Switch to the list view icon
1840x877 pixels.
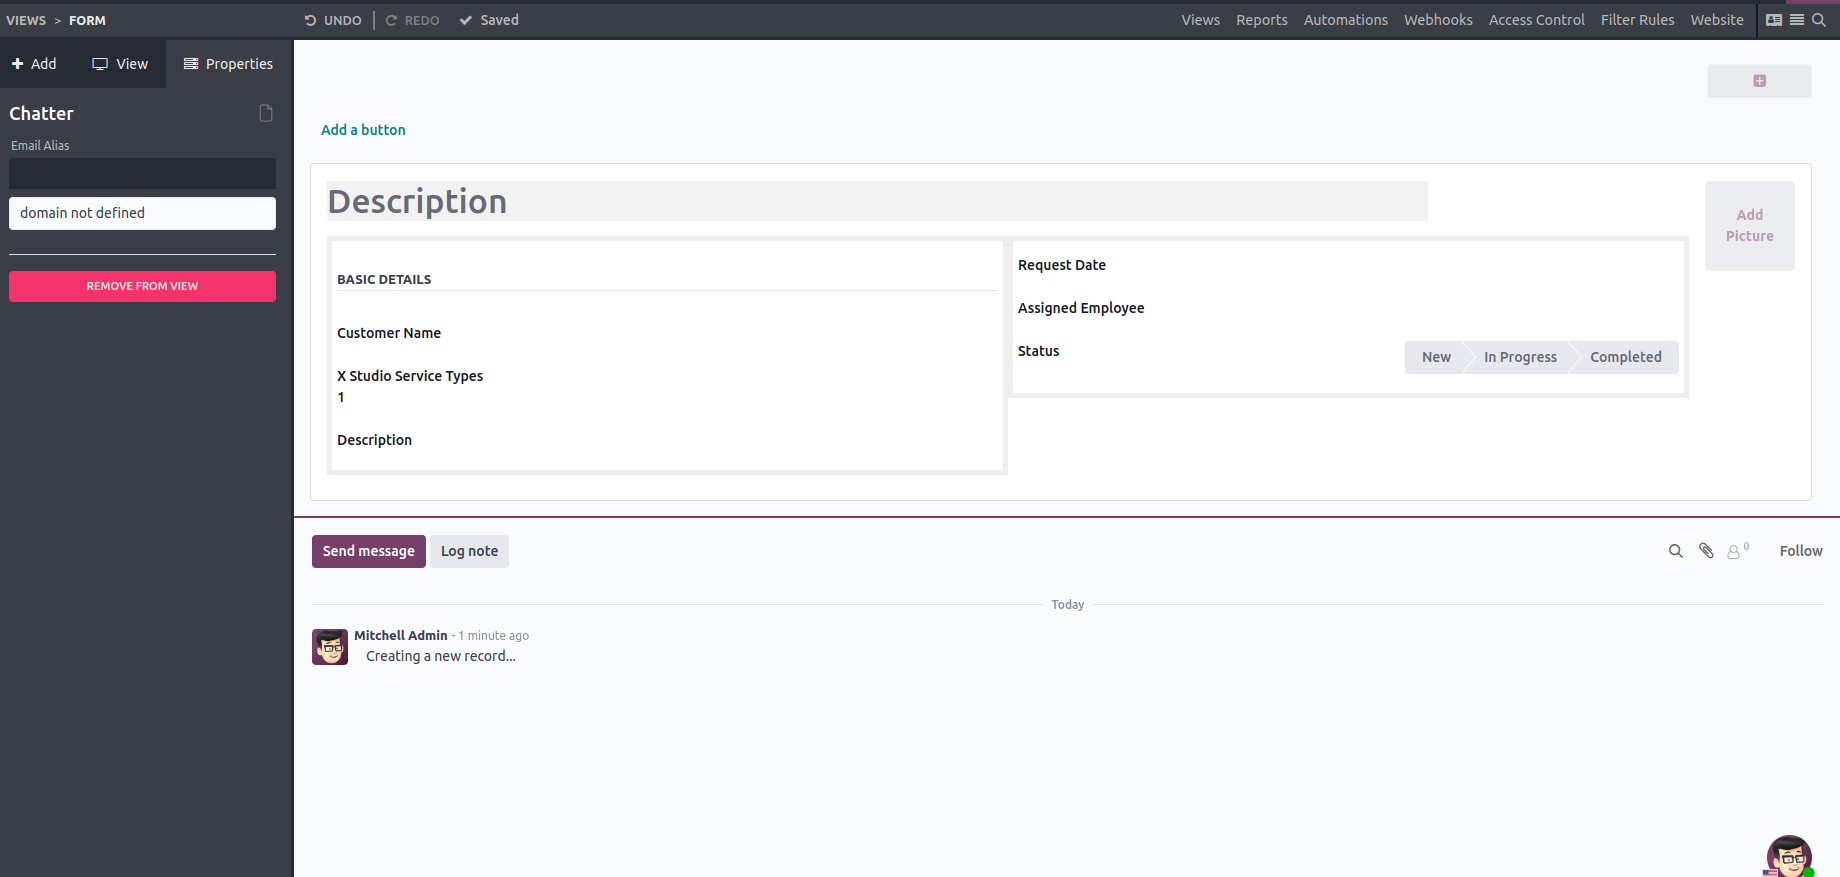point(1797,20)
